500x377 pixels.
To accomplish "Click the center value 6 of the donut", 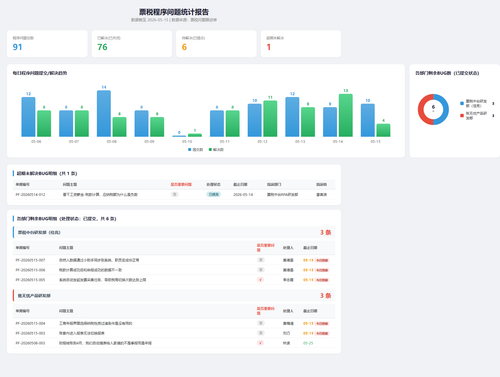I will point(433,107).
